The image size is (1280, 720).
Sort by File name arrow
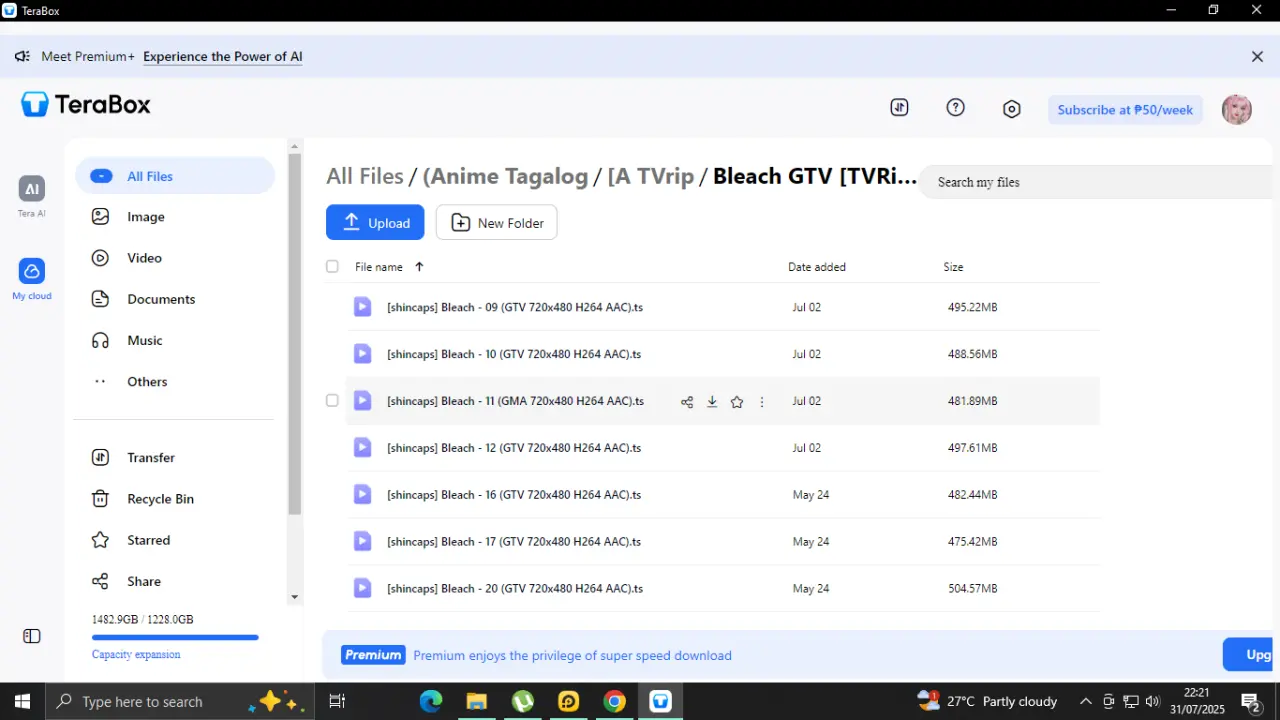coord(419,267)
